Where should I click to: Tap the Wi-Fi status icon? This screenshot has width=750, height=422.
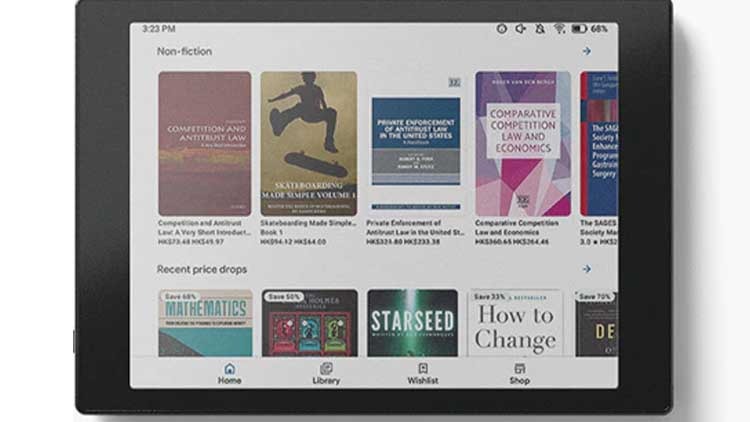click(x=559, y=29)
